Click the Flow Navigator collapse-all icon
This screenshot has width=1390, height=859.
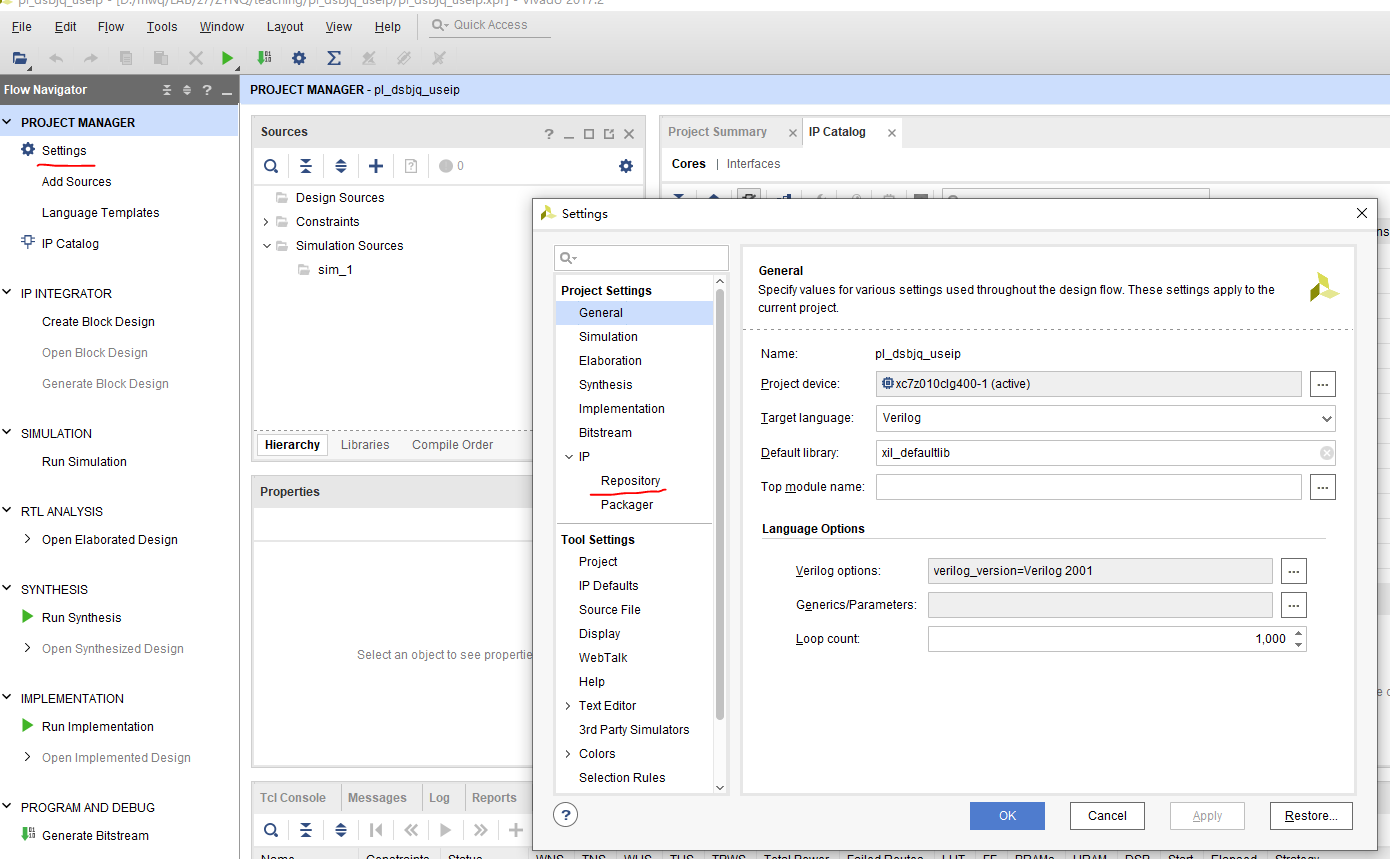[x=167, y=90]
